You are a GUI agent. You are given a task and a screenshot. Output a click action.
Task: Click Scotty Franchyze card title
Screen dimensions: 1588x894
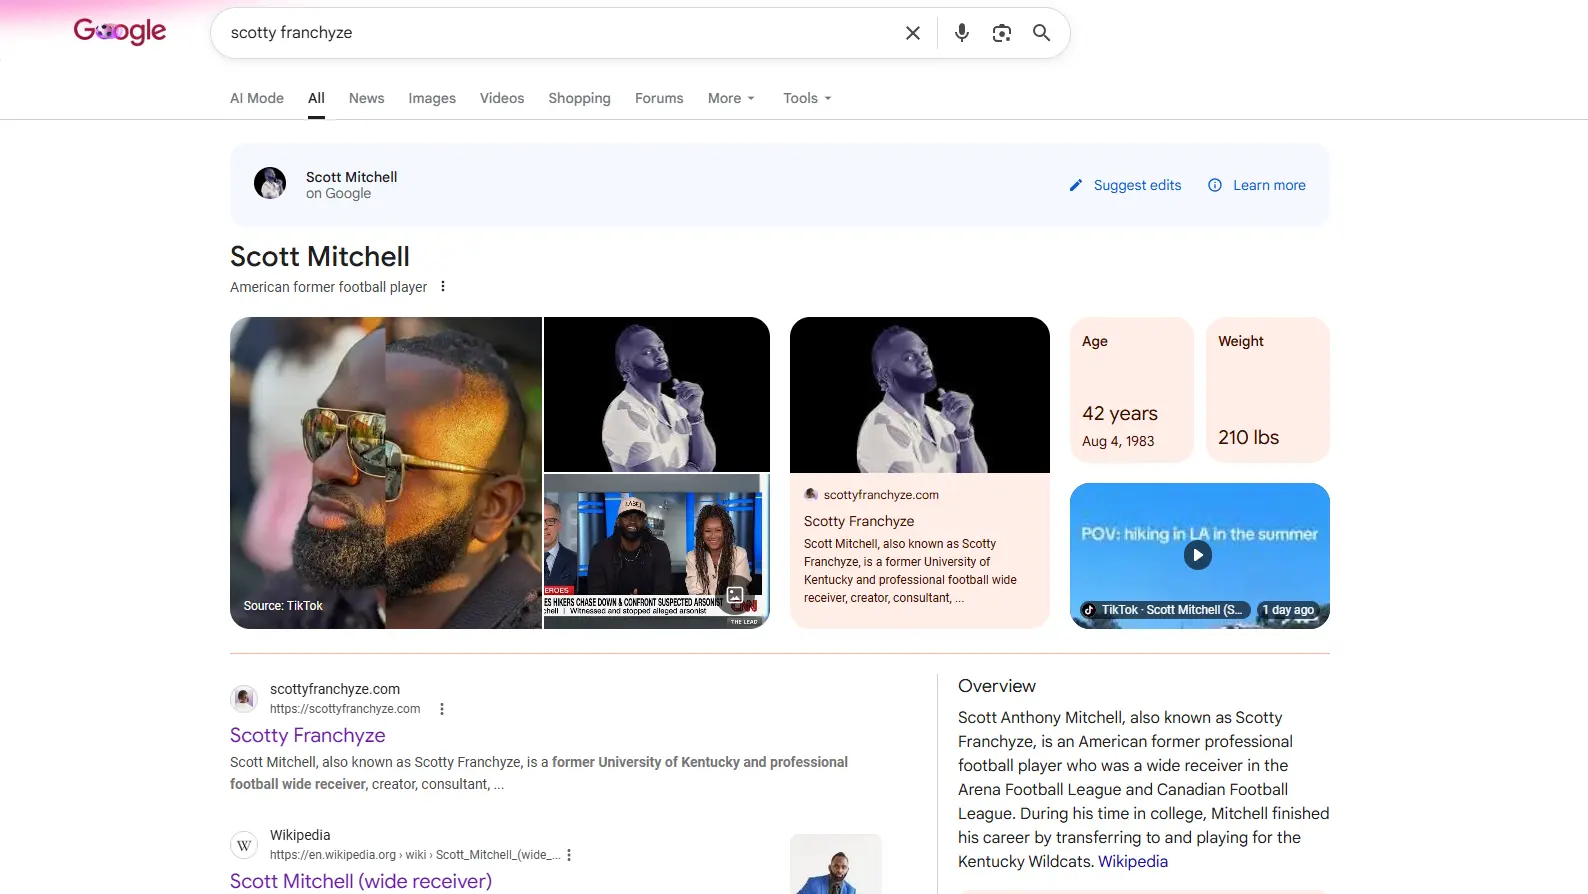point(859,521)
